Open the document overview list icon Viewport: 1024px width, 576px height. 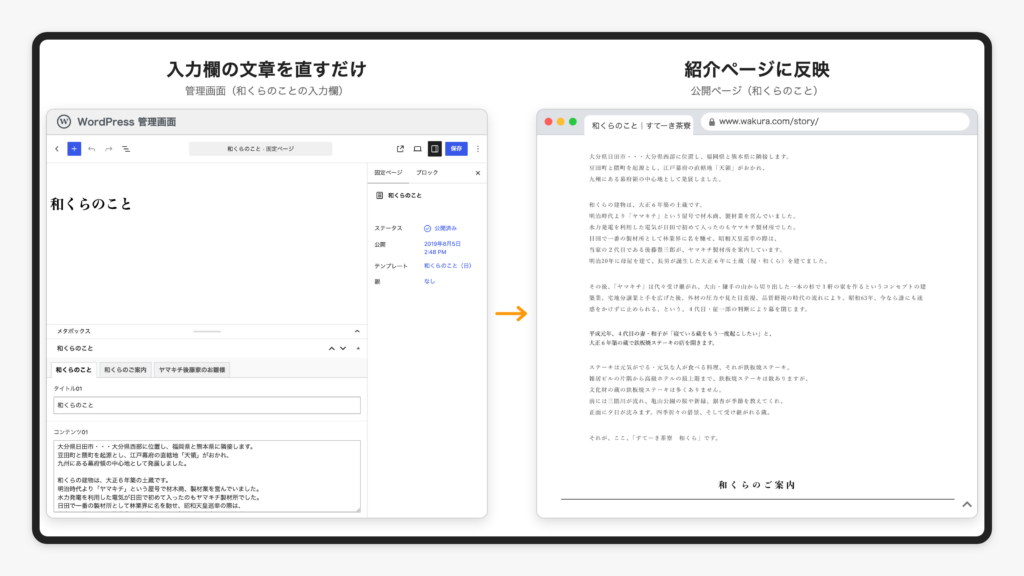coord(126,149)
